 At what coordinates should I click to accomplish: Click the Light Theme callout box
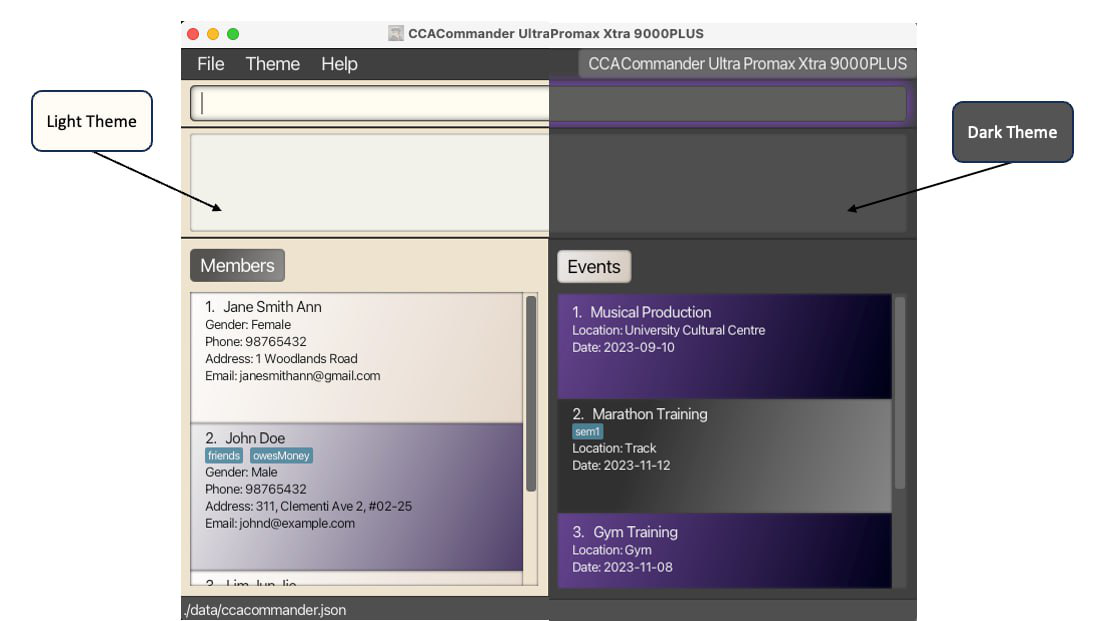[x=91, y=121]
